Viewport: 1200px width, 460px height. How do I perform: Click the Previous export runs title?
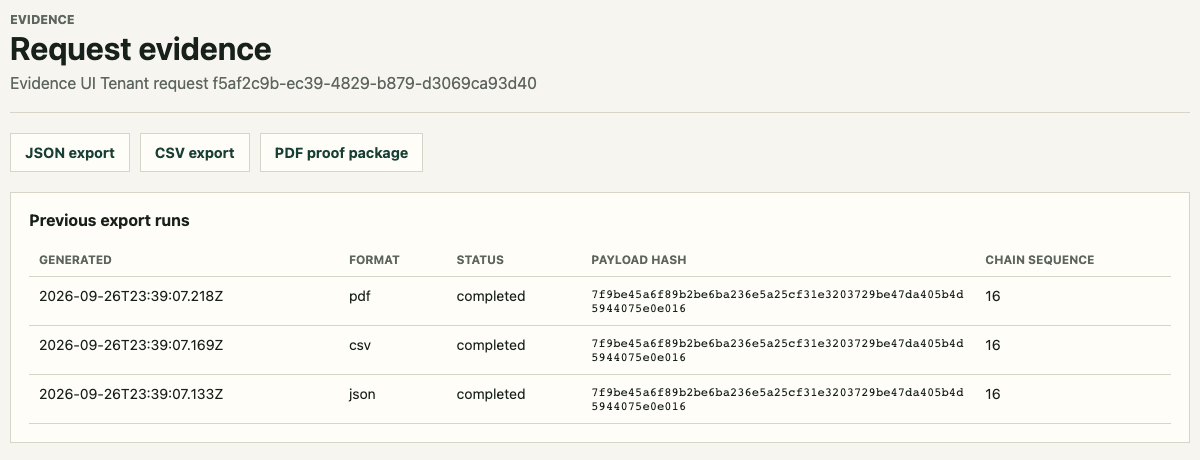tap(109, 220)
